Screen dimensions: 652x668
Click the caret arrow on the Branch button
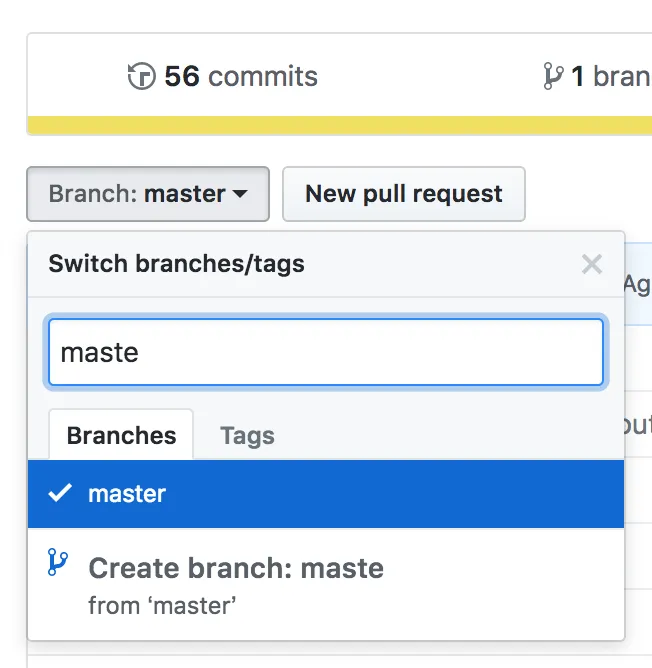240,194
